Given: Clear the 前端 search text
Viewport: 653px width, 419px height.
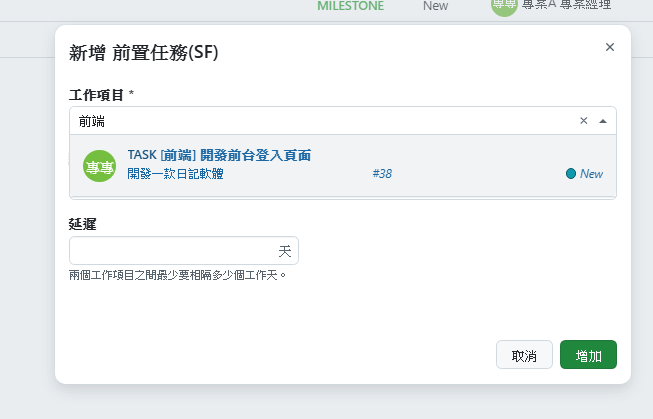Looking at the screenshot, I should [583, 121].
